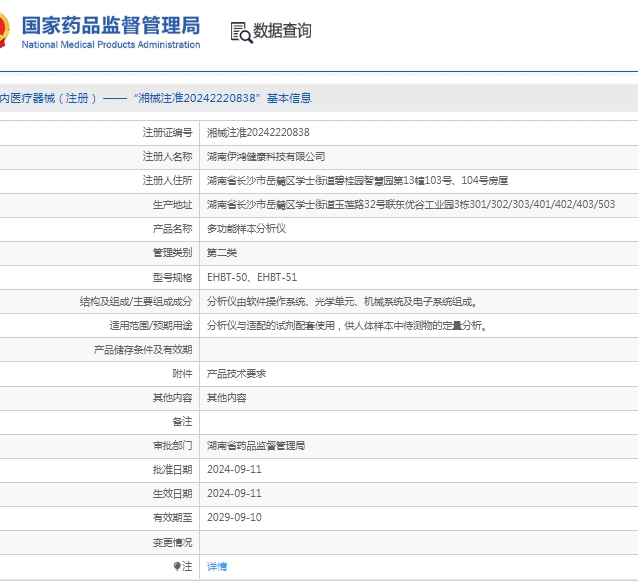Click the 注册人名称 label
638x584 pixels.
pos(167,157)
